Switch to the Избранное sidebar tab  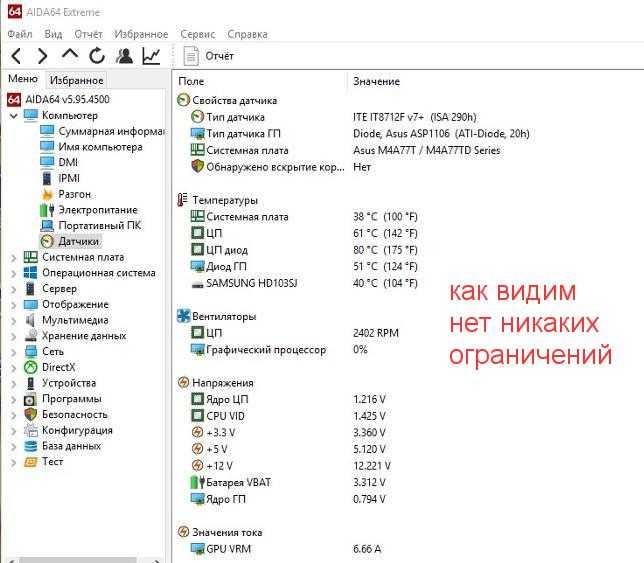coord(76,80)
